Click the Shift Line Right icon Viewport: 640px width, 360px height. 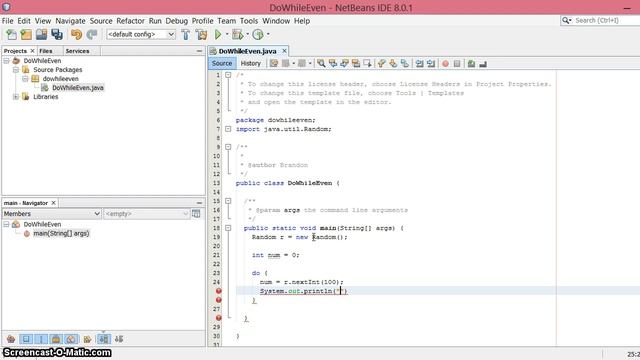(x=431, y=64)
